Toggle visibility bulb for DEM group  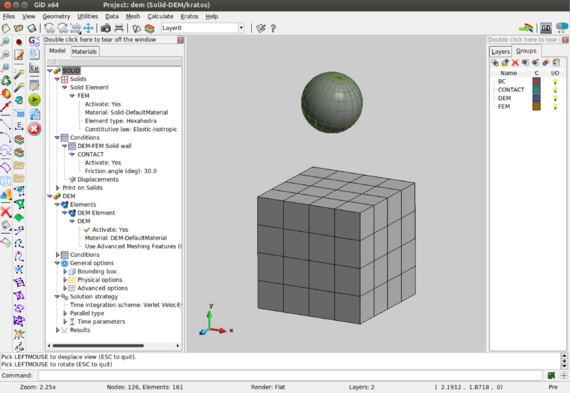555,98
